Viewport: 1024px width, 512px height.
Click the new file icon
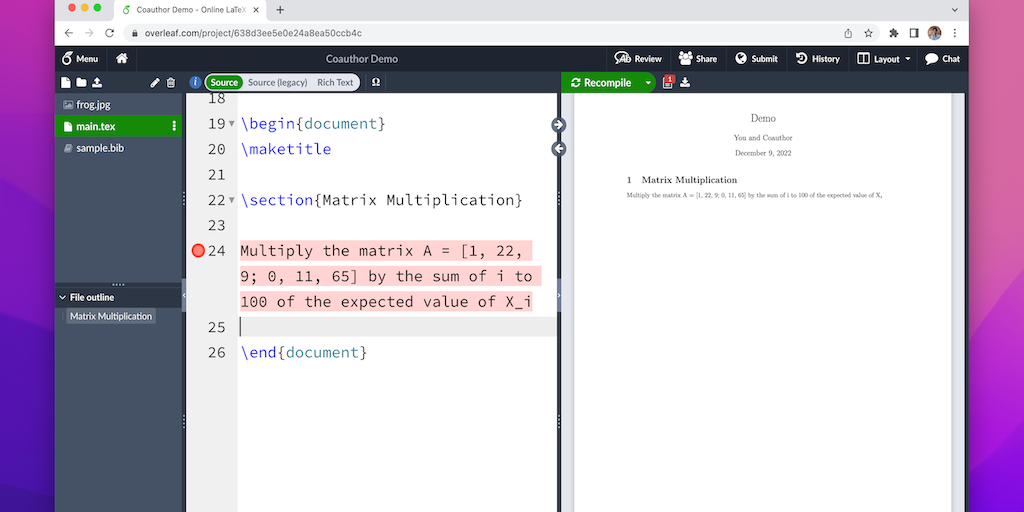pyautogui.click(x=66, y=83)
